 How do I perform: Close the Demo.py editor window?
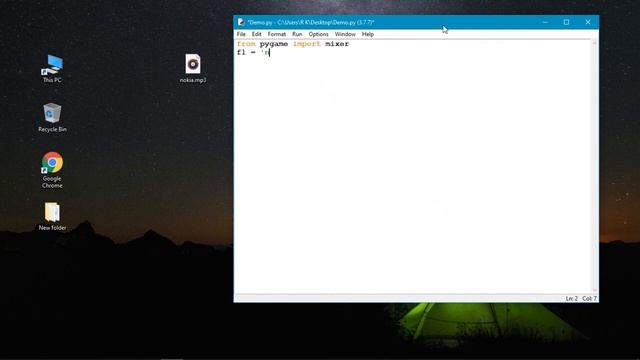(x=588, y=22)
